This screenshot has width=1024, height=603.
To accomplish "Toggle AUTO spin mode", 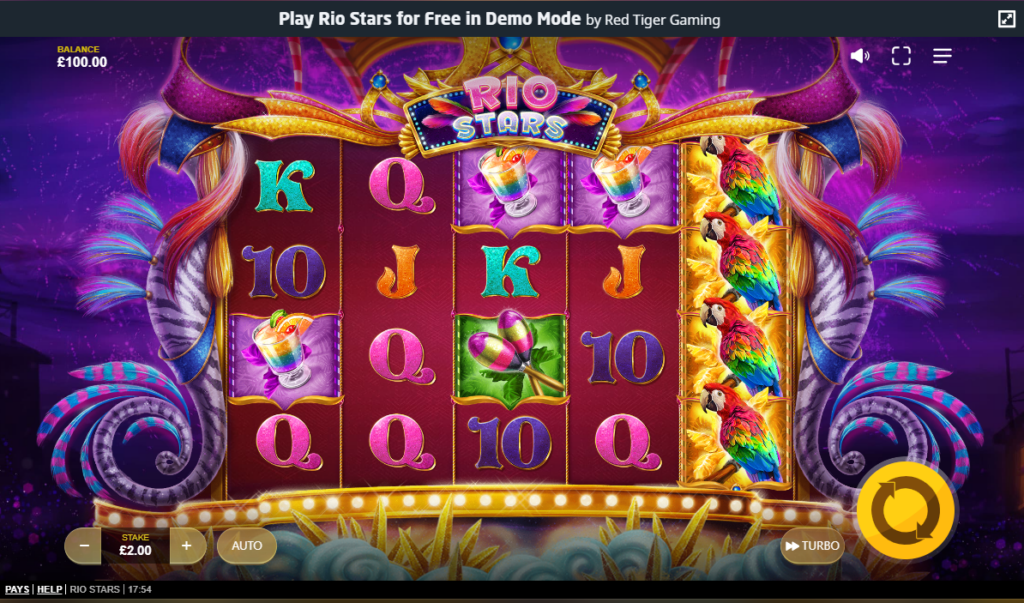I will point(247,546).
